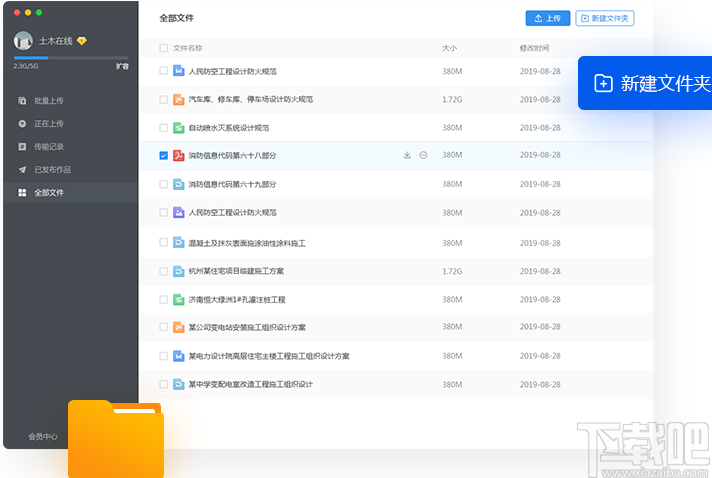Click the 2019-08-28 date of 济南恒大绿洲1#孔灌注桩工程

(x=540, y=300)
